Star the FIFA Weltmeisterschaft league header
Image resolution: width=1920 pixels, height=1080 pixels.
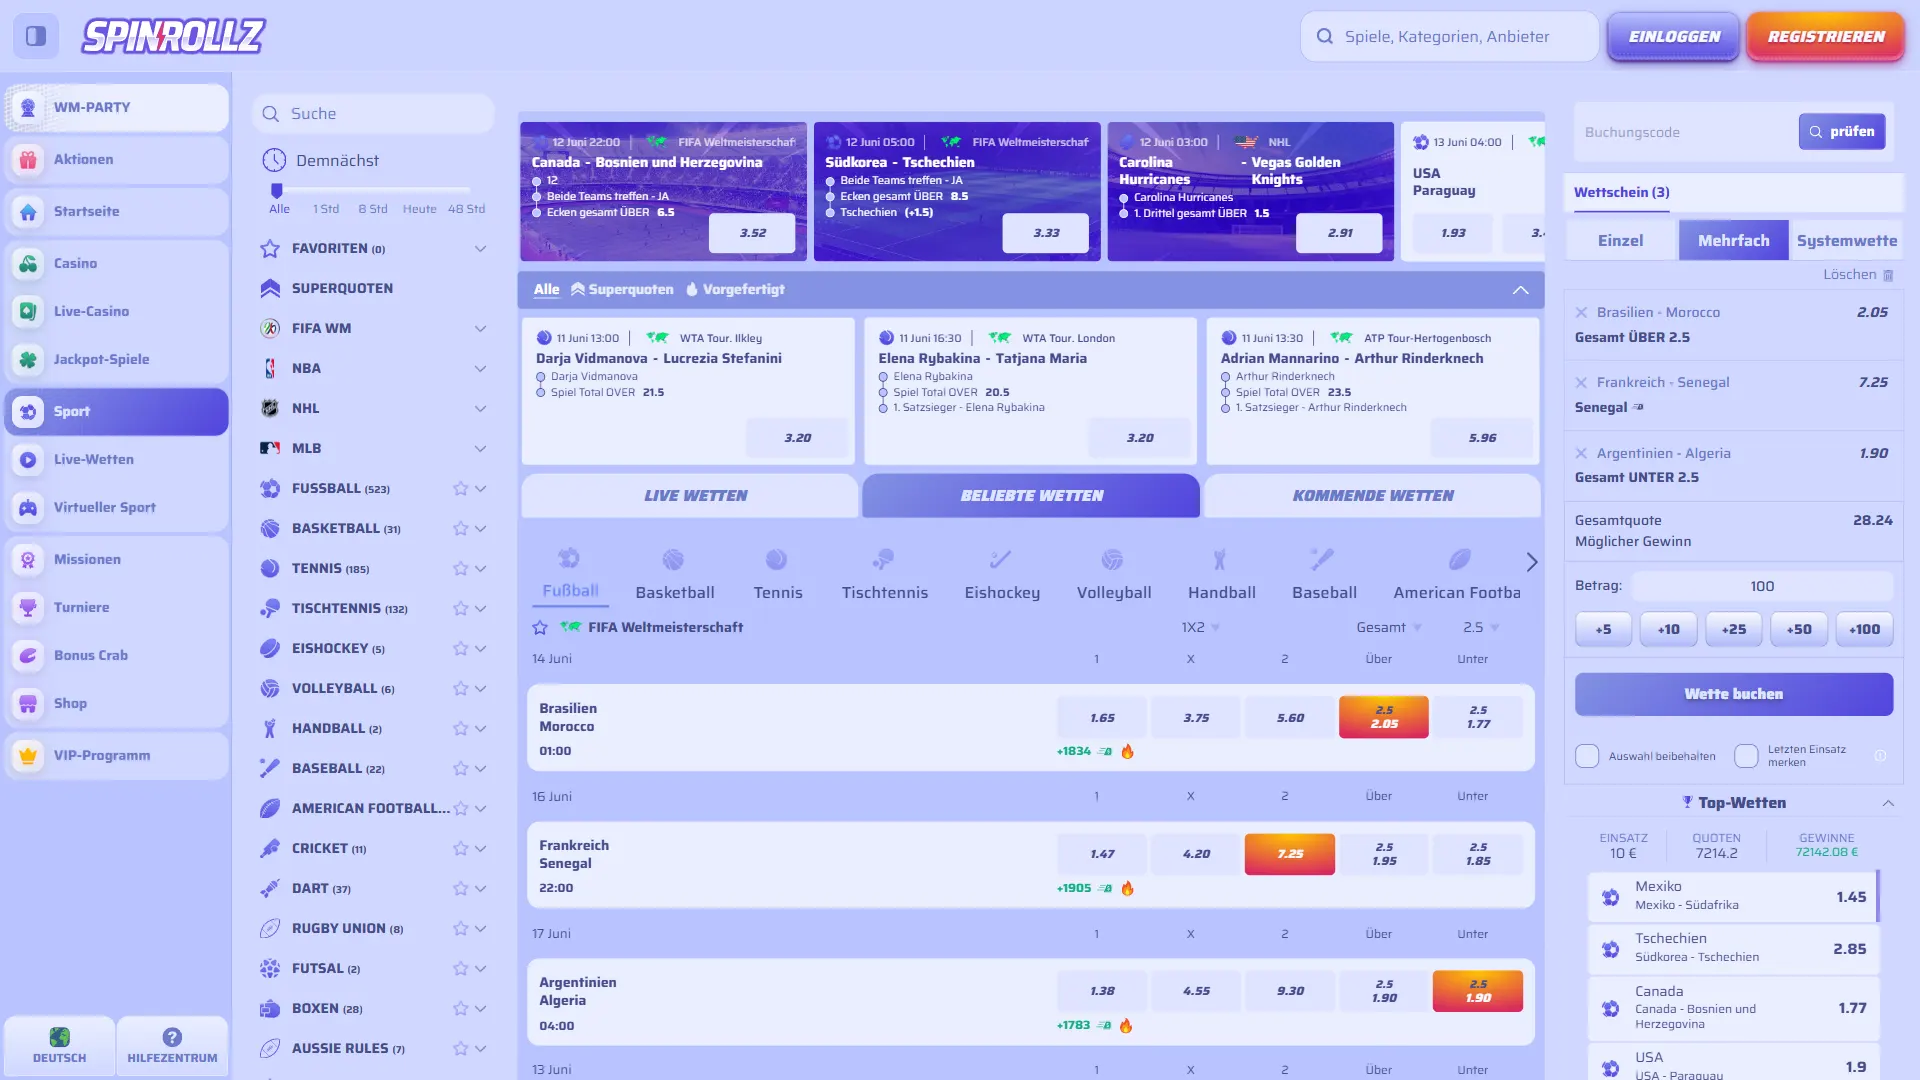540,627
